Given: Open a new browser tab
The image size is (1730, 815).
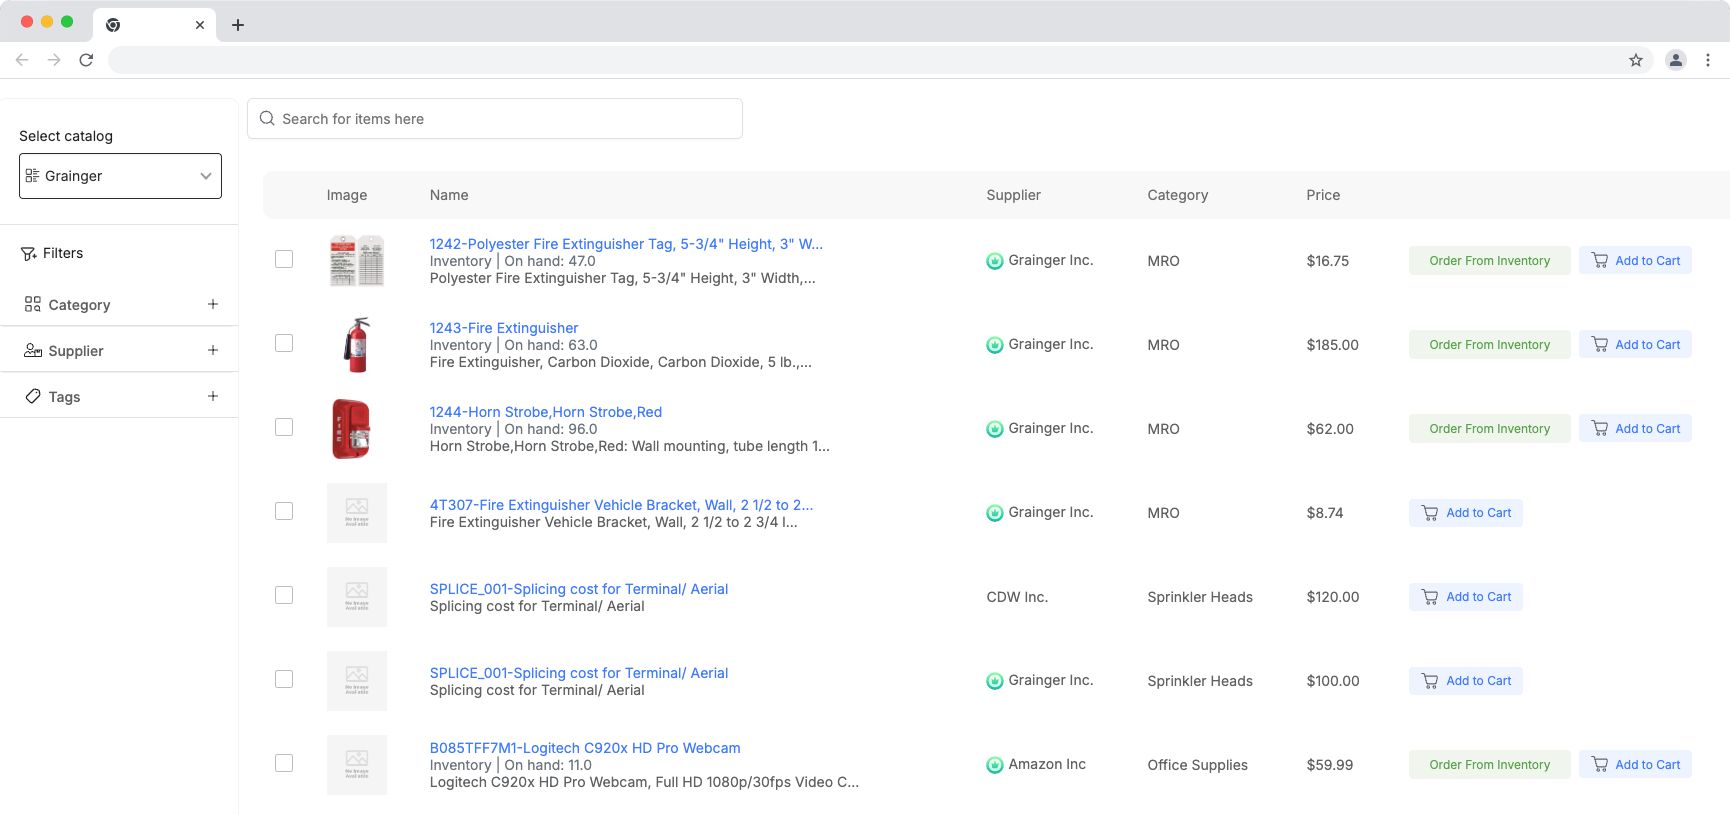Looking at the screenshot, I should (x=238, y=25).
